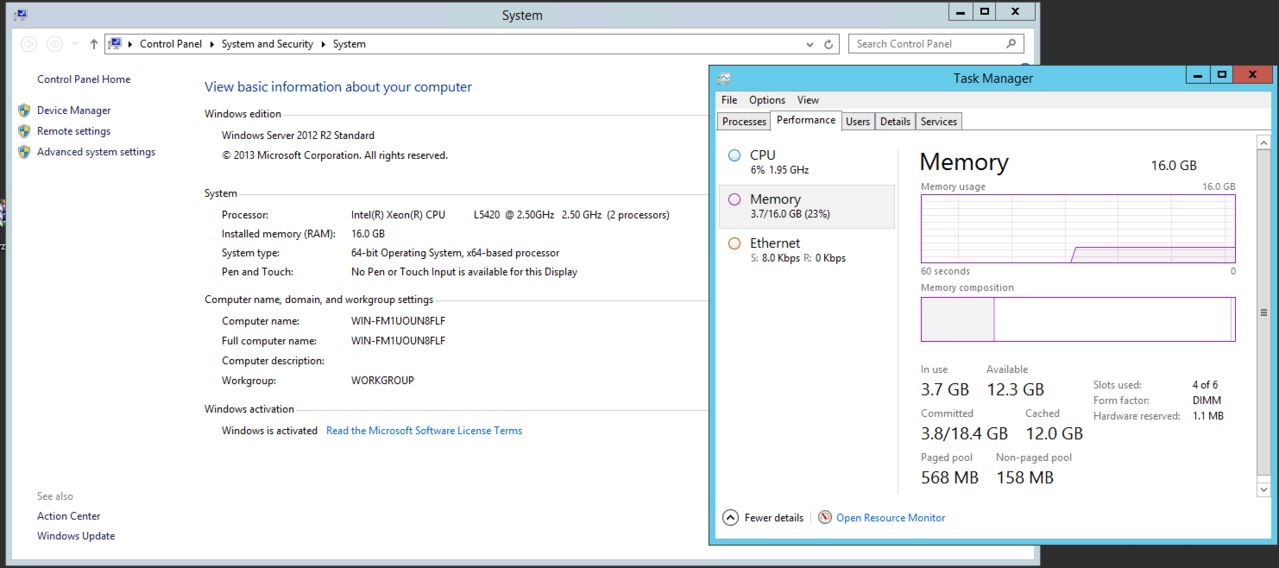1279x568 pixels.
Task: Open the Windows Update link
Action: [76, 536]
